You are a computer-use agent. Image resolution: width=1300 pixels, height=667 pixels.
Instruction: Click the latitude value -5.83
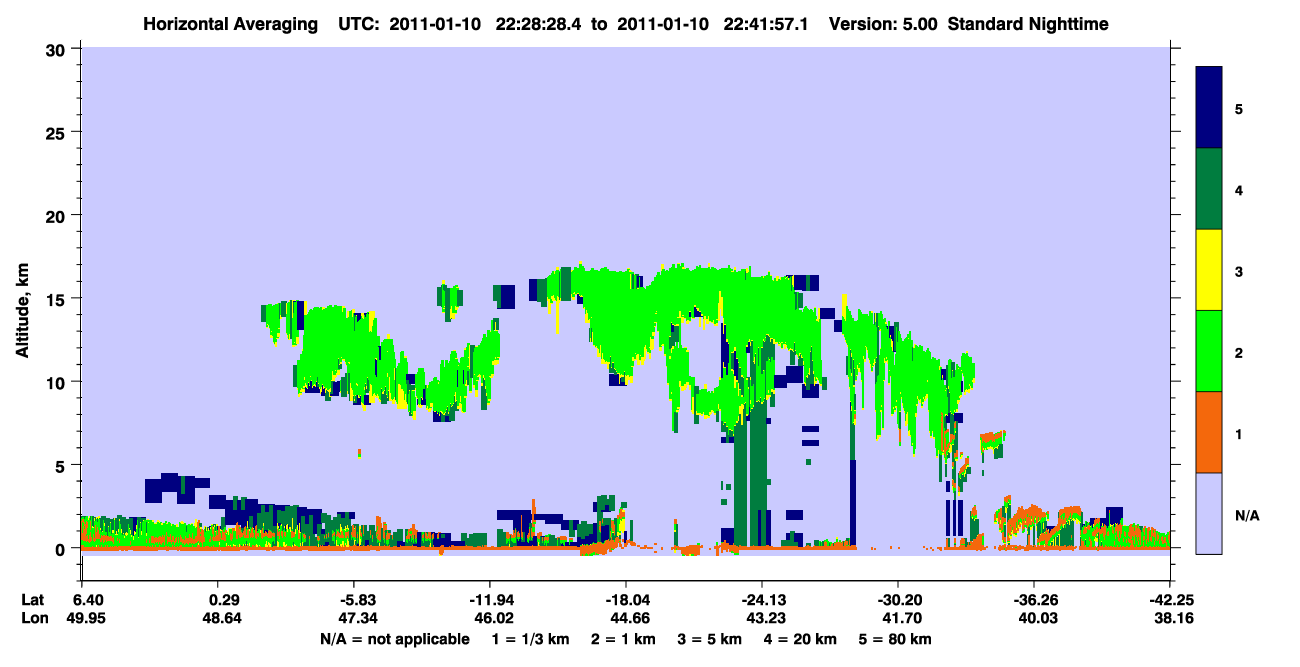tap(358, 600)
